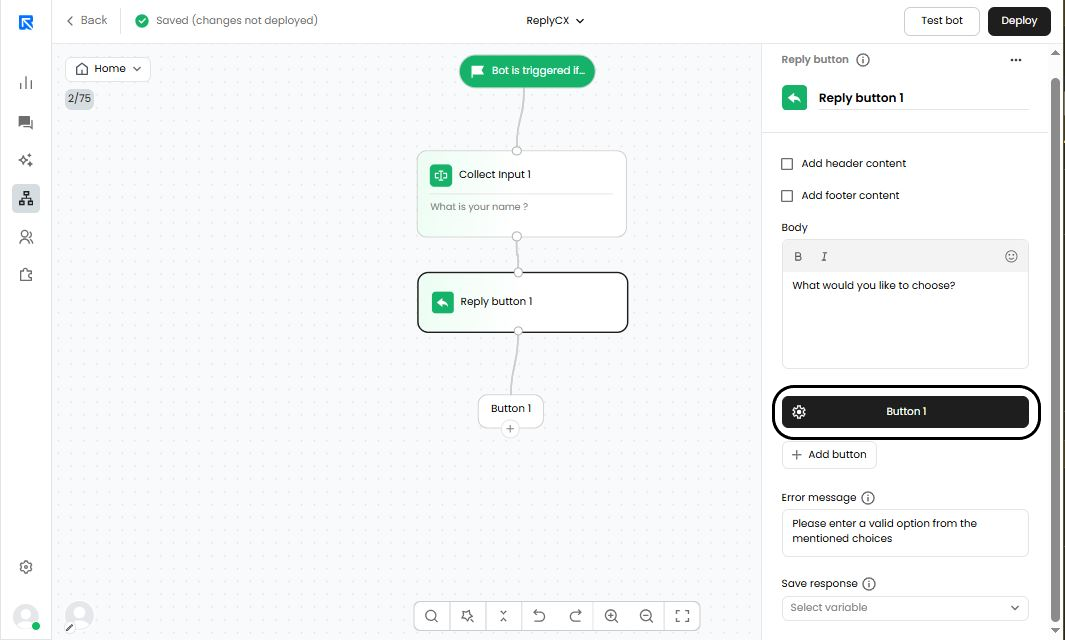
Task: Click the Error message text field
Action: pyautogui.click(x=905, y=533)
